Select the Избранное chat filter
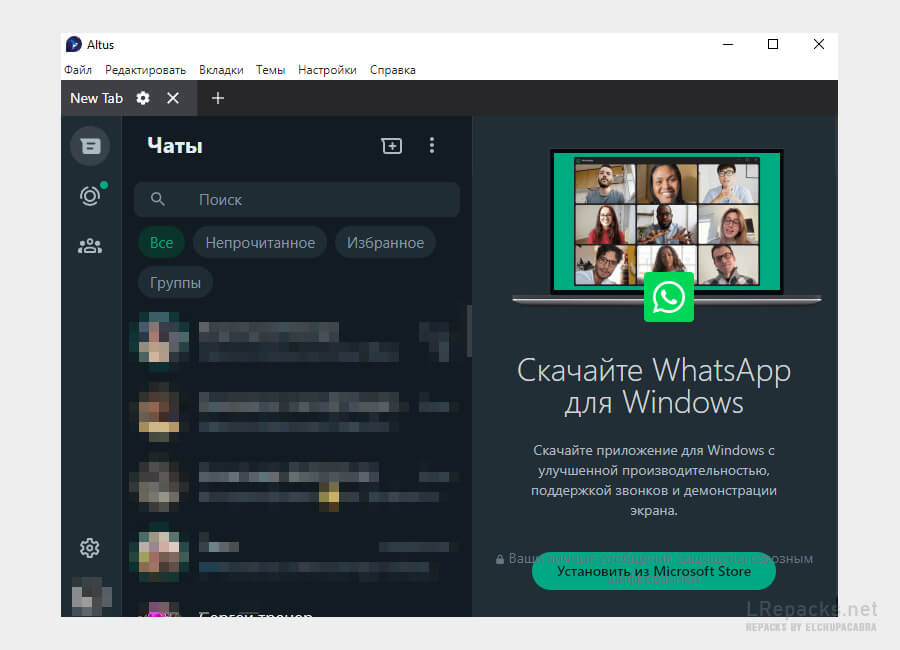 click(385, 243)
